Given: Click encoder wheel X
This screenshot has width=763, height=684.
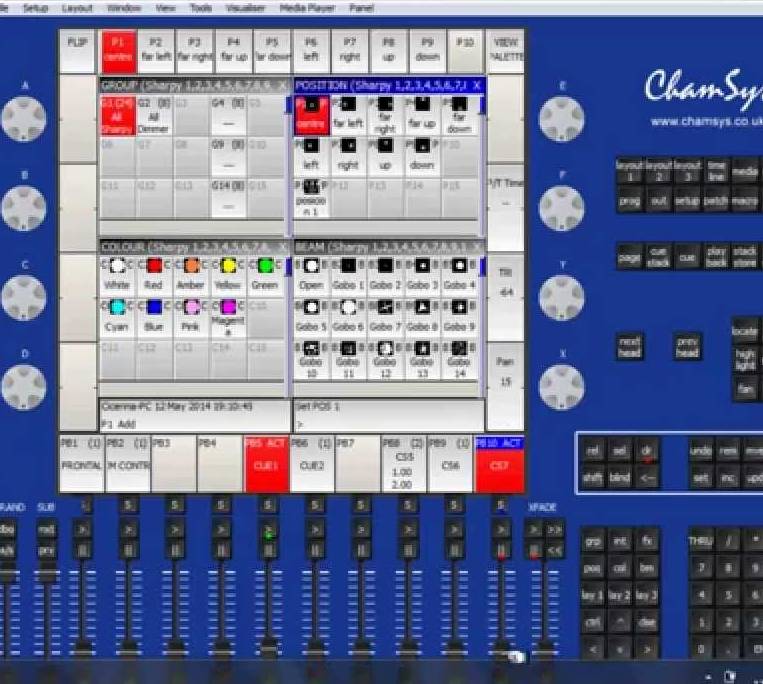Looking at the screenshot, I should click(x=562, y=387).
